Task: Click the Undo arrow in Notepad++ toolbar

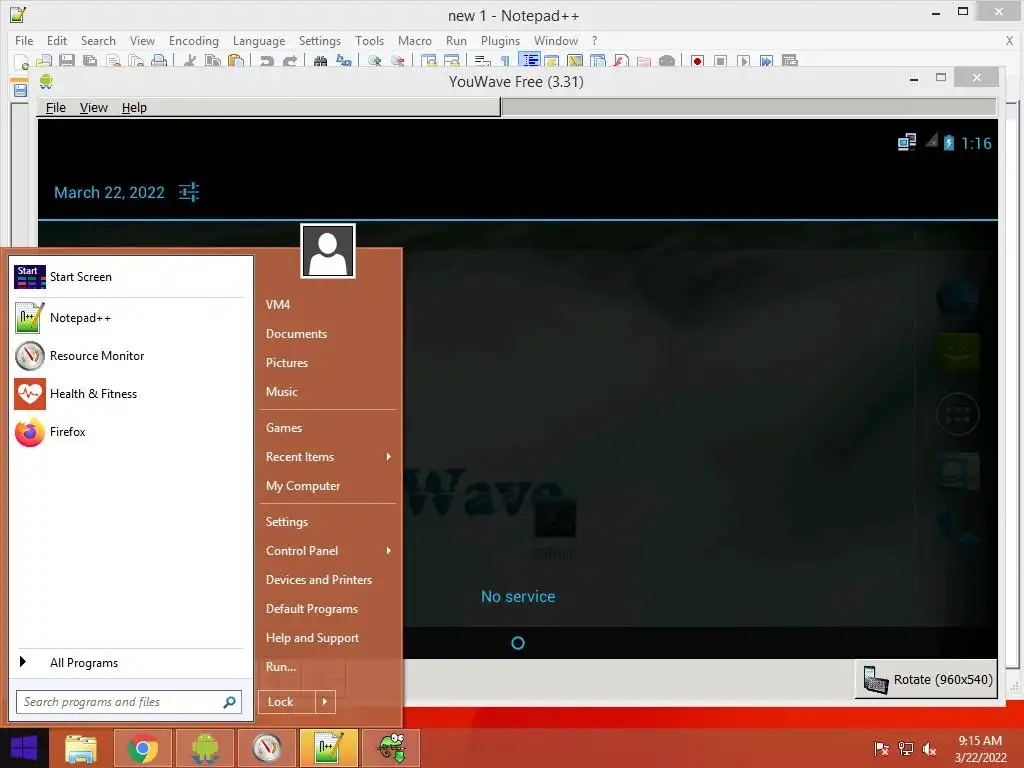Action: tap(266, 61)
